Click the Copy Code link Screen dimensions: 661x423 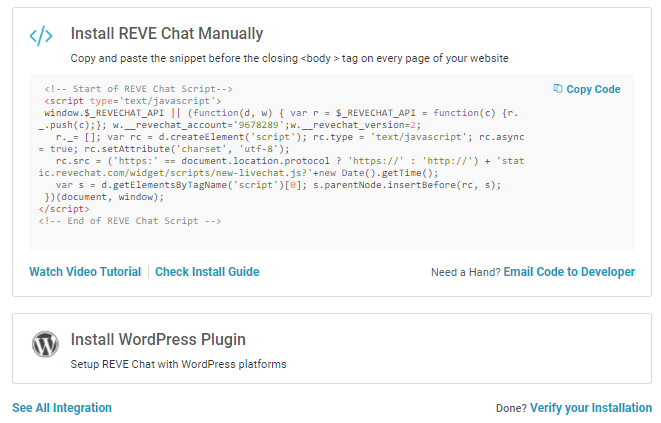[593, 89]
